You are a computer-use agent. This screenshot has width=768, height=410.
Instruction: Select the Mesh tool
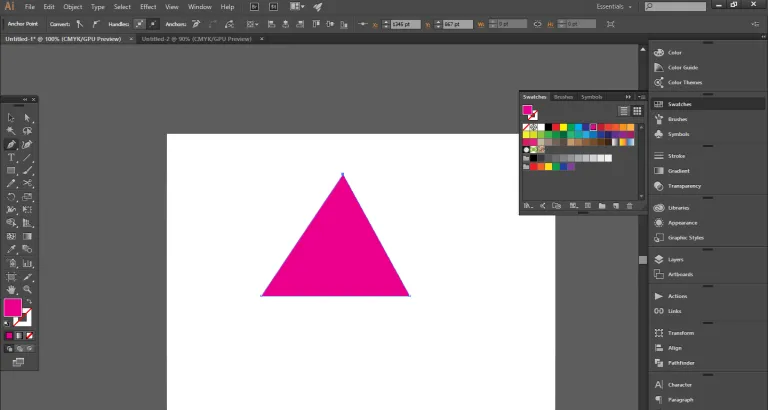[11, 237]
